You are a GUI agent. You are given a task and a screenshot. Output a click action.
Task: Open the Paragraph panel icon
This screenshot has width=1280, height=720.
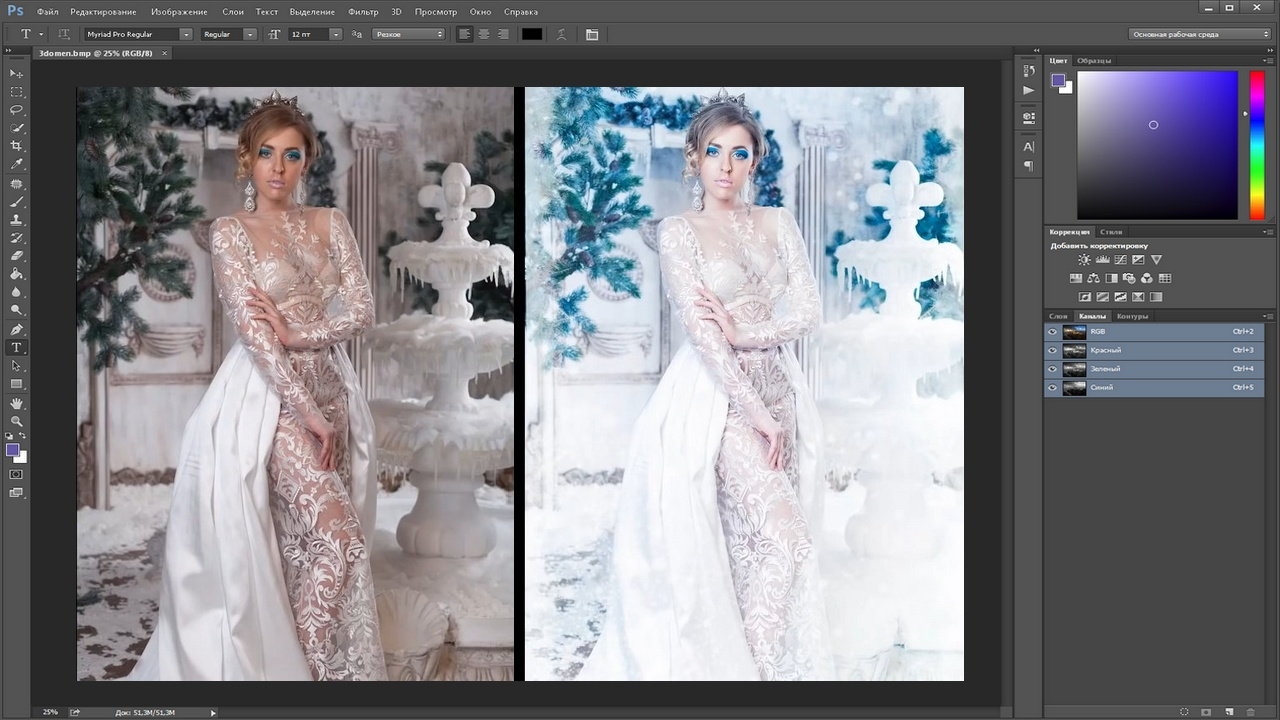coord(1029,165)
